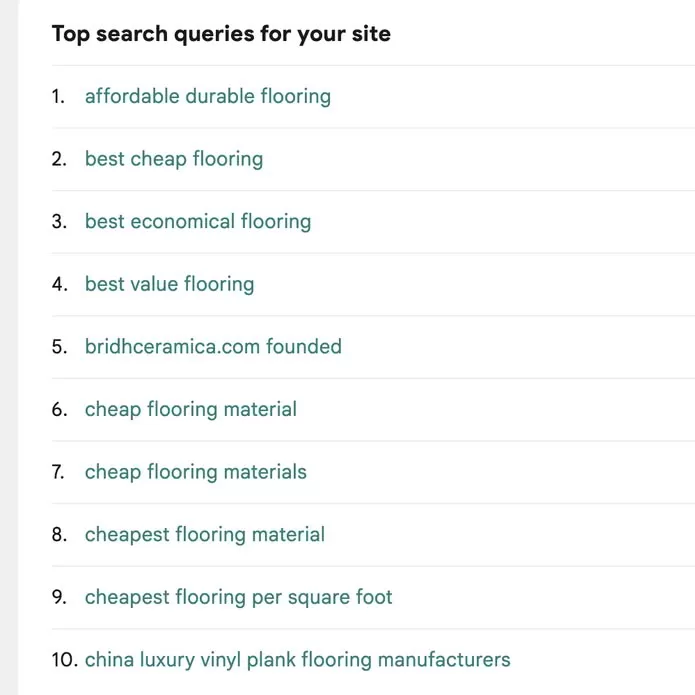The image size is (695, 695).
Task: Click the list number 4 marker
Action: click(x=59, y=284)
